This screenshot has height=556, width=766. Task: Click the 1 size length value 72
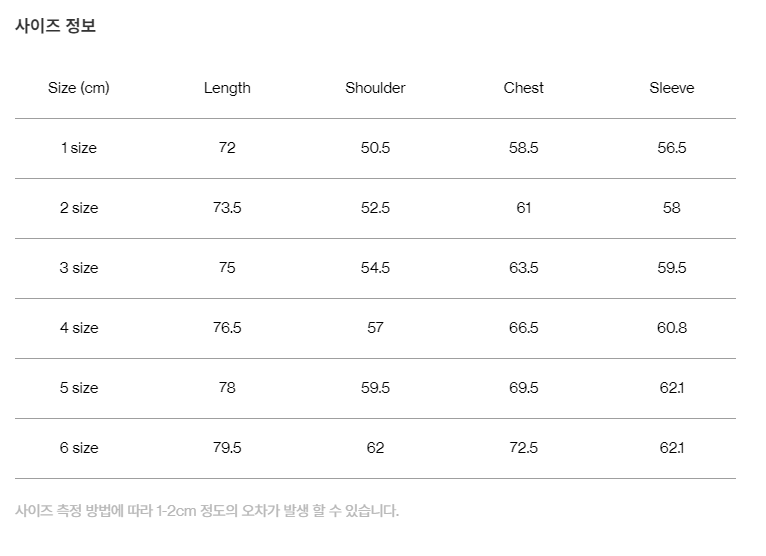pos(227,148)
